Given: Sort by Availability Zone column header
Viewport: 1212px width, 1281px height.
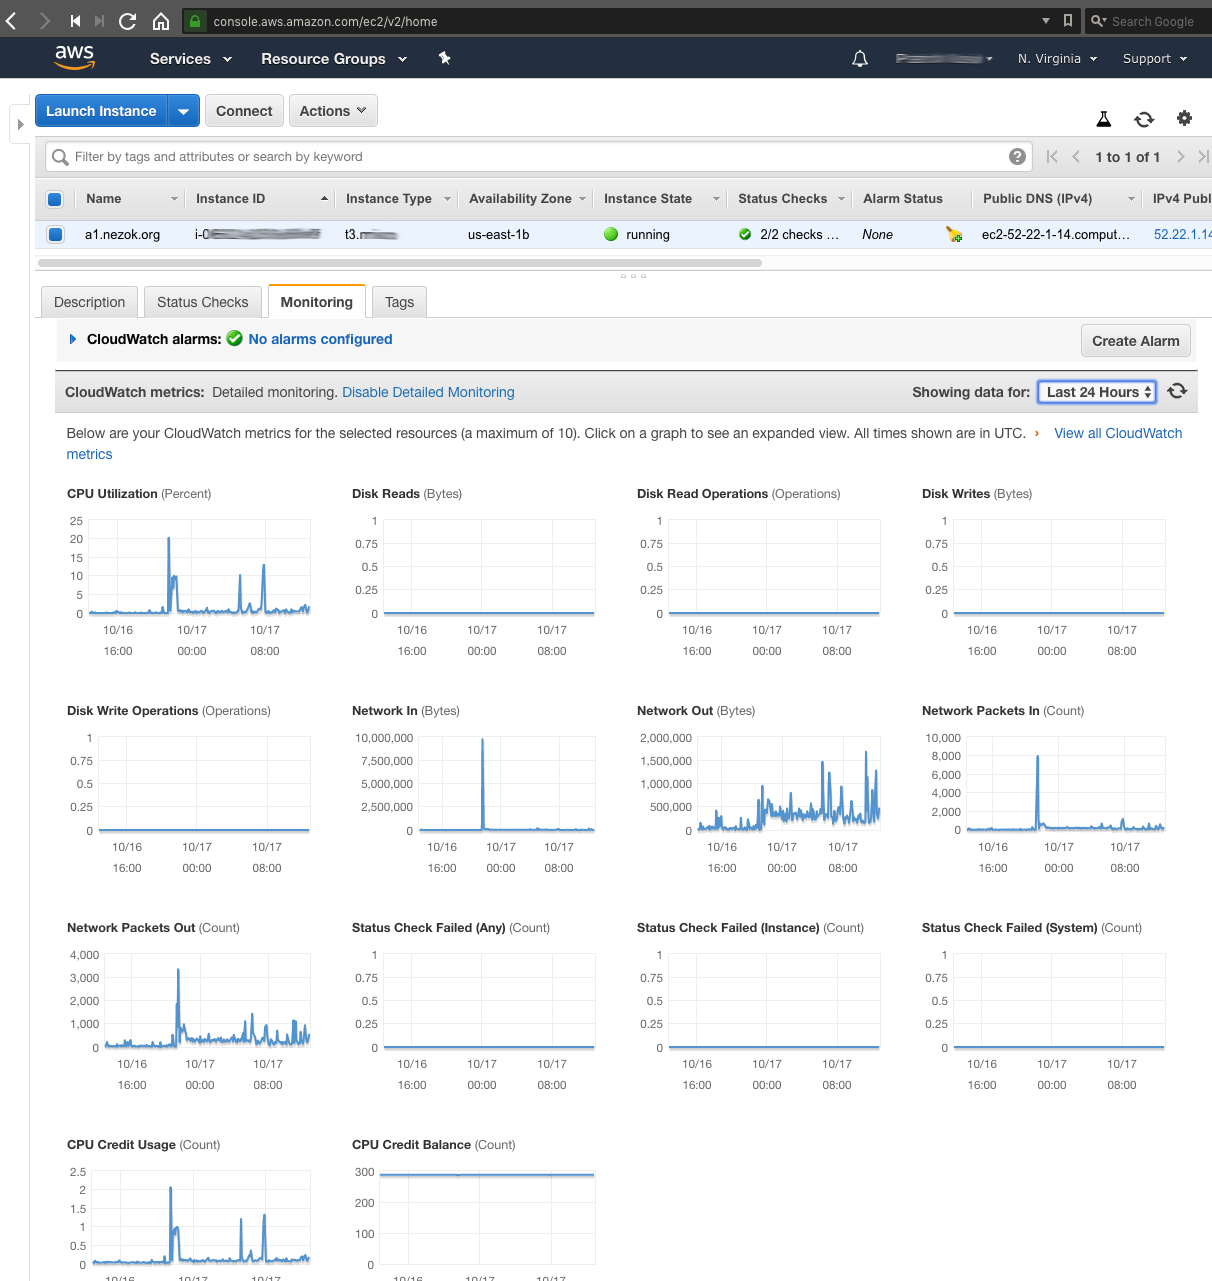Looking at the screenshot, I should pos(526,198).
